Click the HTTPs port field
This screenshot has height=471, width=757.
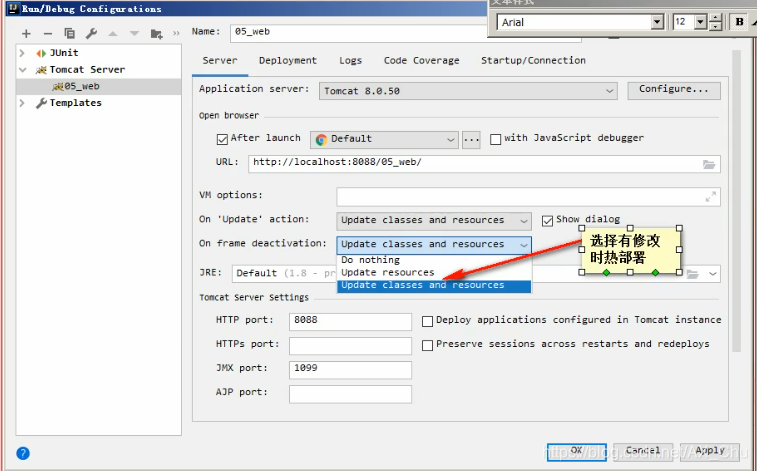[350, 346]
